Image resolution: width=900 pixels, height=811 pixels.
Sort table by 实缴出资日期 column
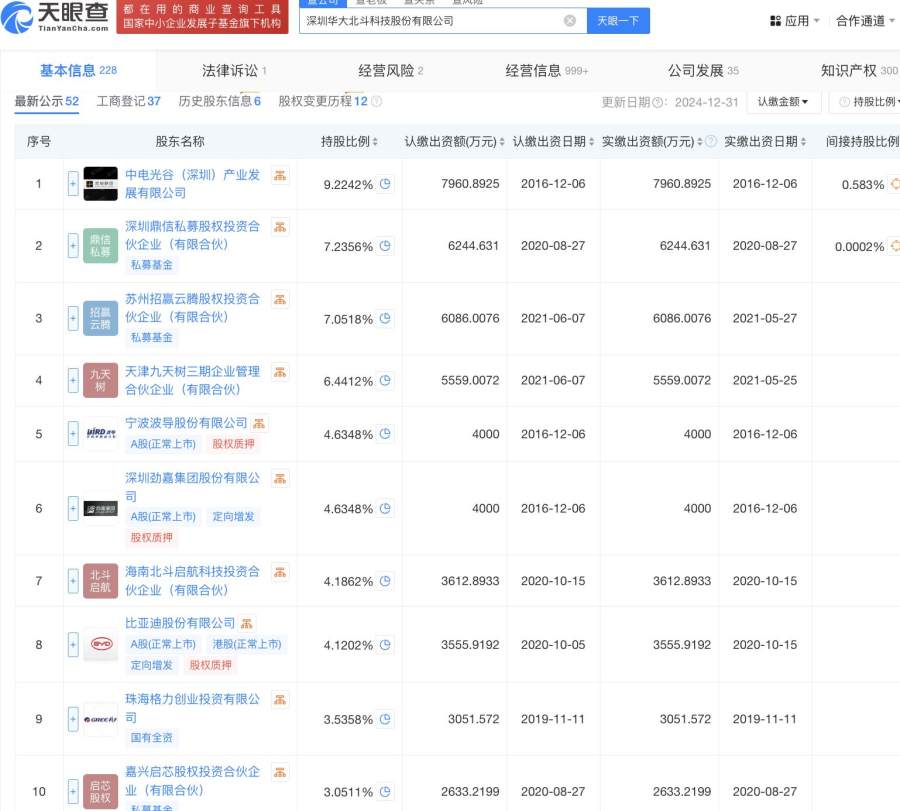point(805,142)
